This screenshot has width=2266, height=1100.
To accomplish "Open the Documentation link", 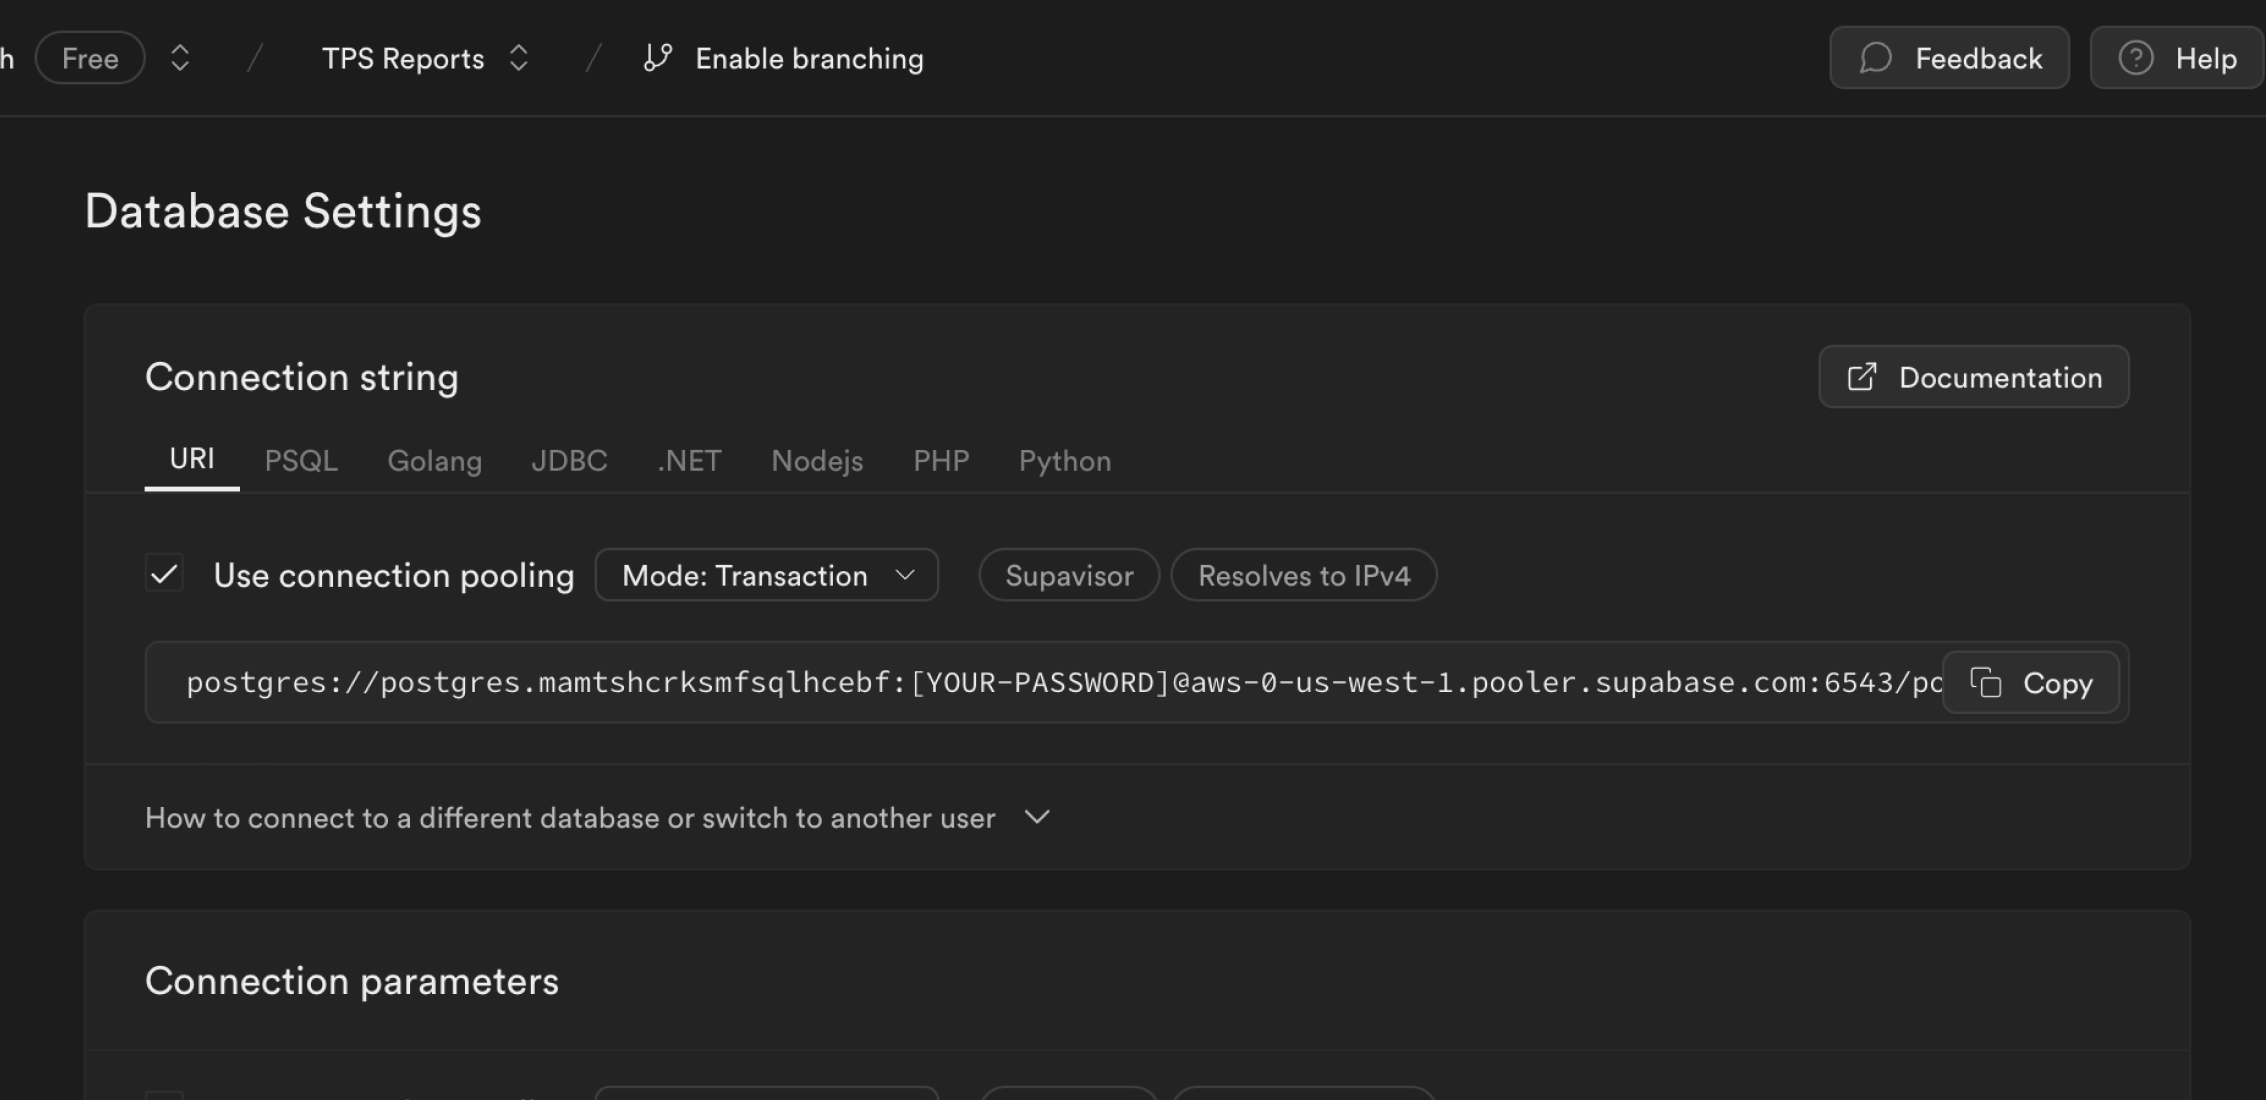I will coord(1972,377).
